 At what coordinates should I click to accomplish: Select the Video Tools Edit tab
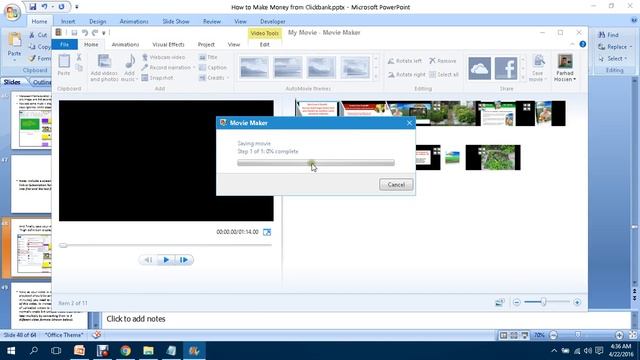click(x=264, y=44)
